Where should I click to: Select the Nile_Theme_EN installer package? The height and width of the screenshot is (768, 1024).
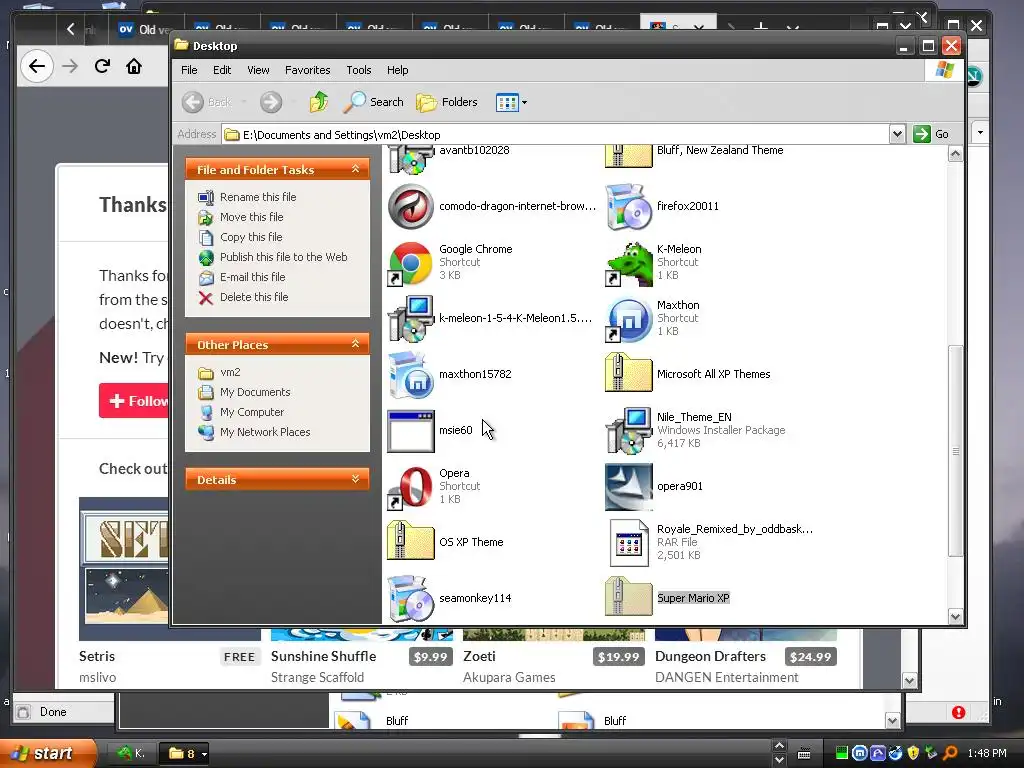[696, 430]
